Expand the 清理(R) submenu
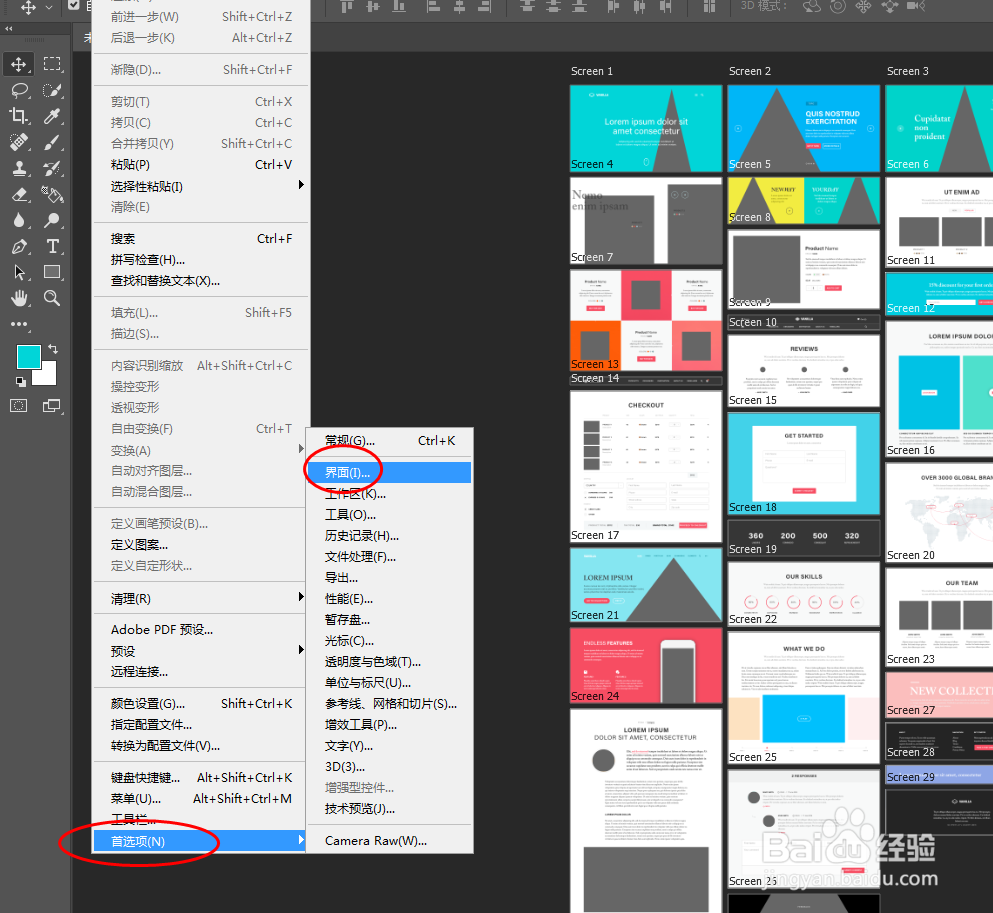Image resolution: width=993 pixels, height=913 pixels. coord(201,598)
